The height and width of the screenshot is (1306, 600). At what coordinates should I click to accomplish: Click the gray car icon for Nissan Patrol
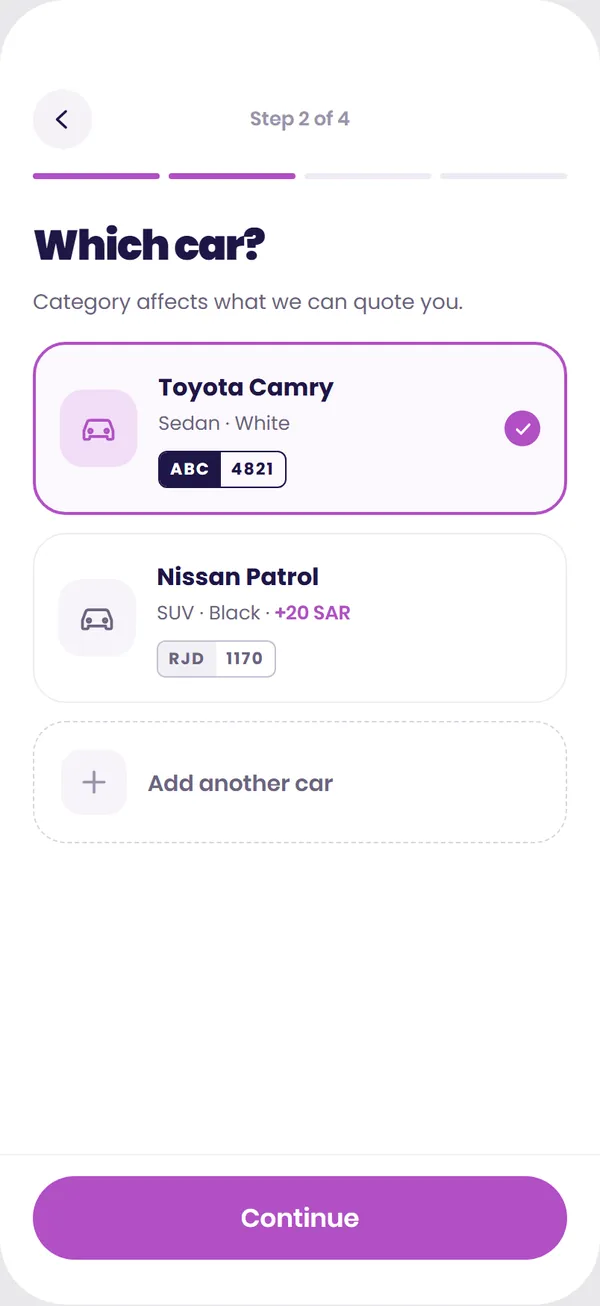[x=97, y=618]
